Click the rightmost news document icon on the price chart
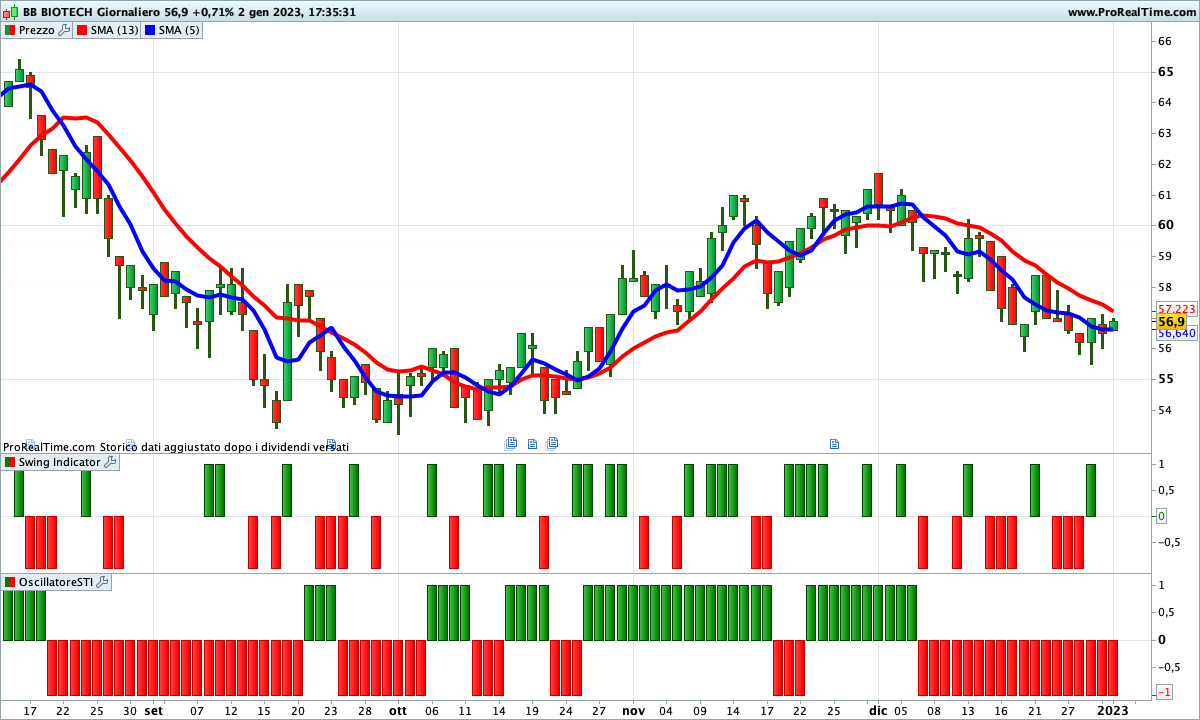The width and height of the screenshot is (1200, 720). 834,443
